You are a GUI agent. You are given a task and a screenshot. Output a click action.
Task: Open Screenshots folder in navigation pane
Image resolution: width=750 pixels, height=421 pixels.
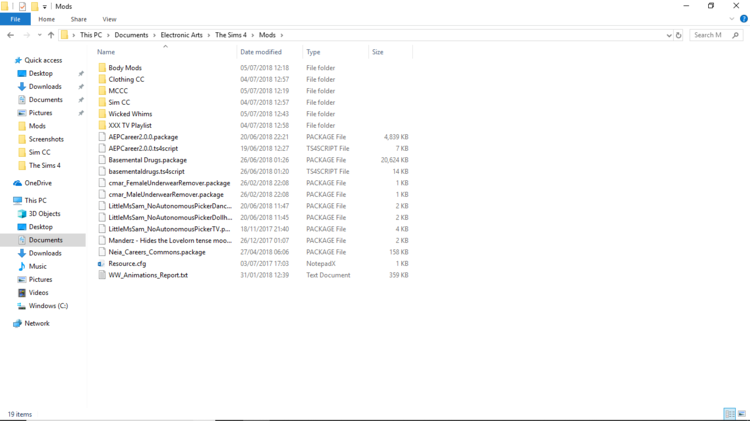tap(46, 139)
